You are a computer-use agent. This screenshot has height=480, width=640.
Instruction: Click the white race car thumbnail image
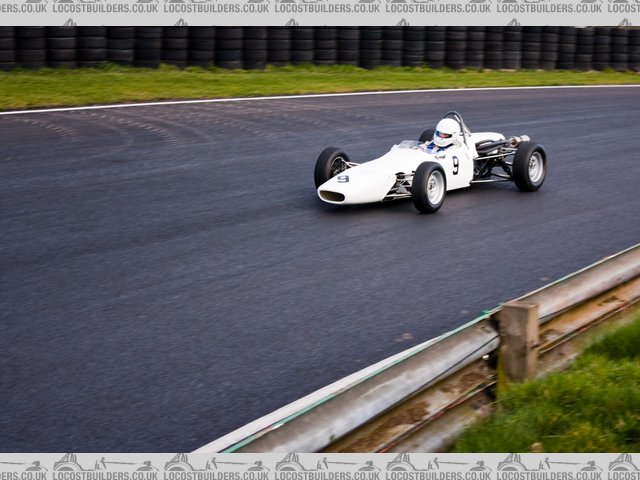[430, 165]
